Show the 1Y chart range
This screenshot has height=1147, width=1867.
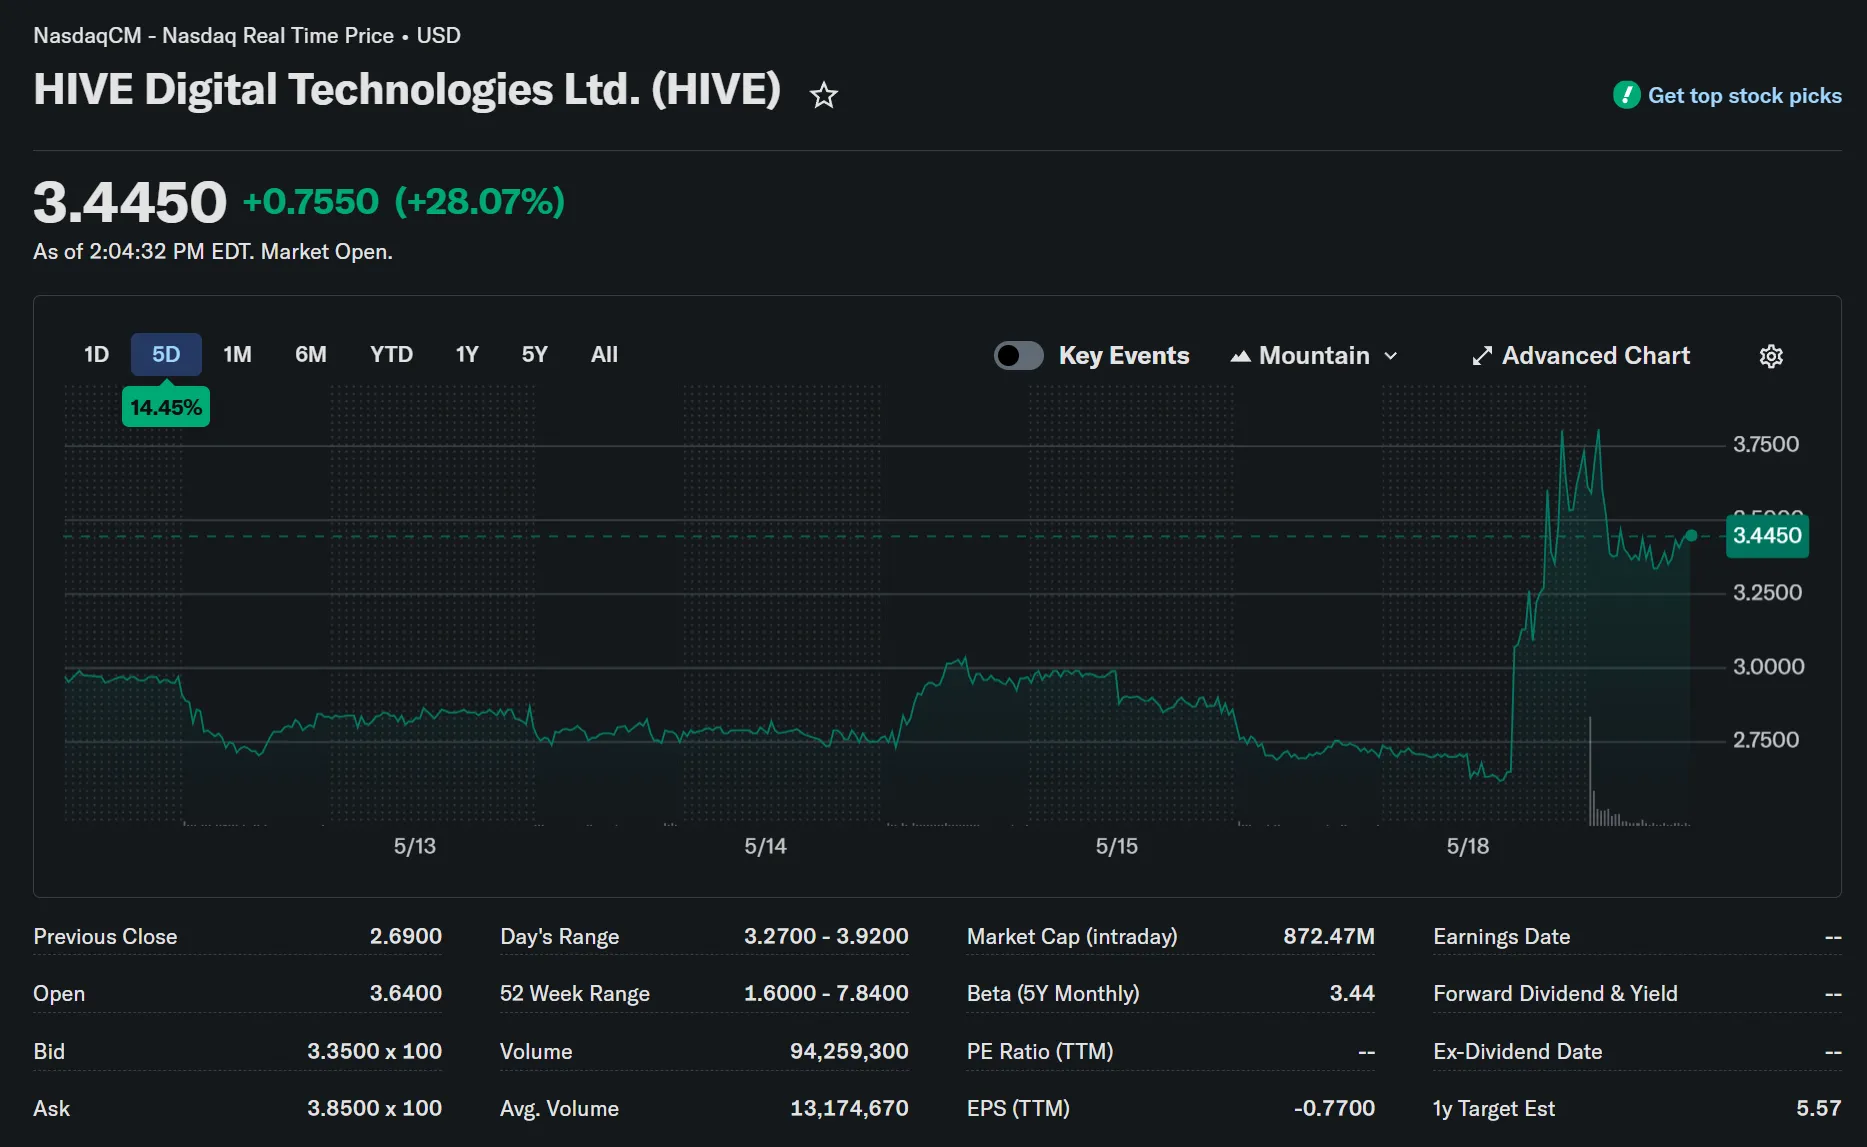pos(467,354)
